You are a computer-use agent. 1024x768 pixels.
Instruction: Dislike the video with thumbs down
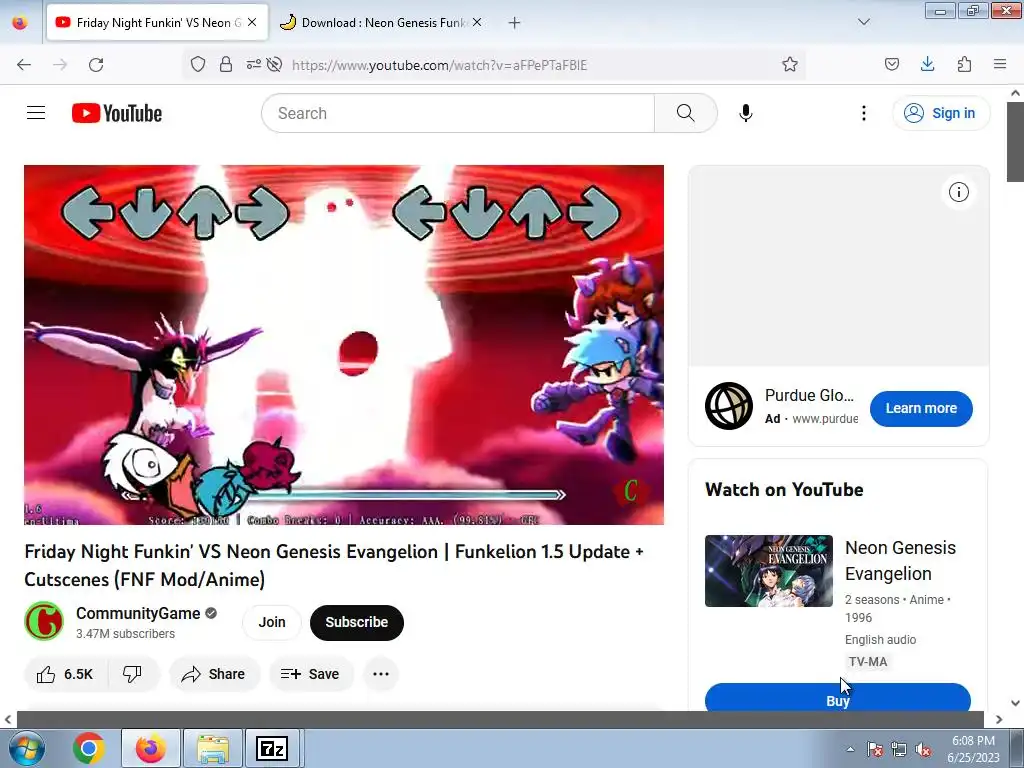(133, 674)
